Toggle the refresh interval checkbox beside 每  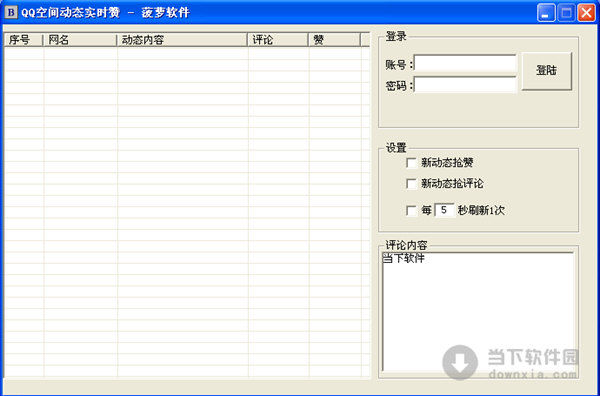[x=411, y=210]
